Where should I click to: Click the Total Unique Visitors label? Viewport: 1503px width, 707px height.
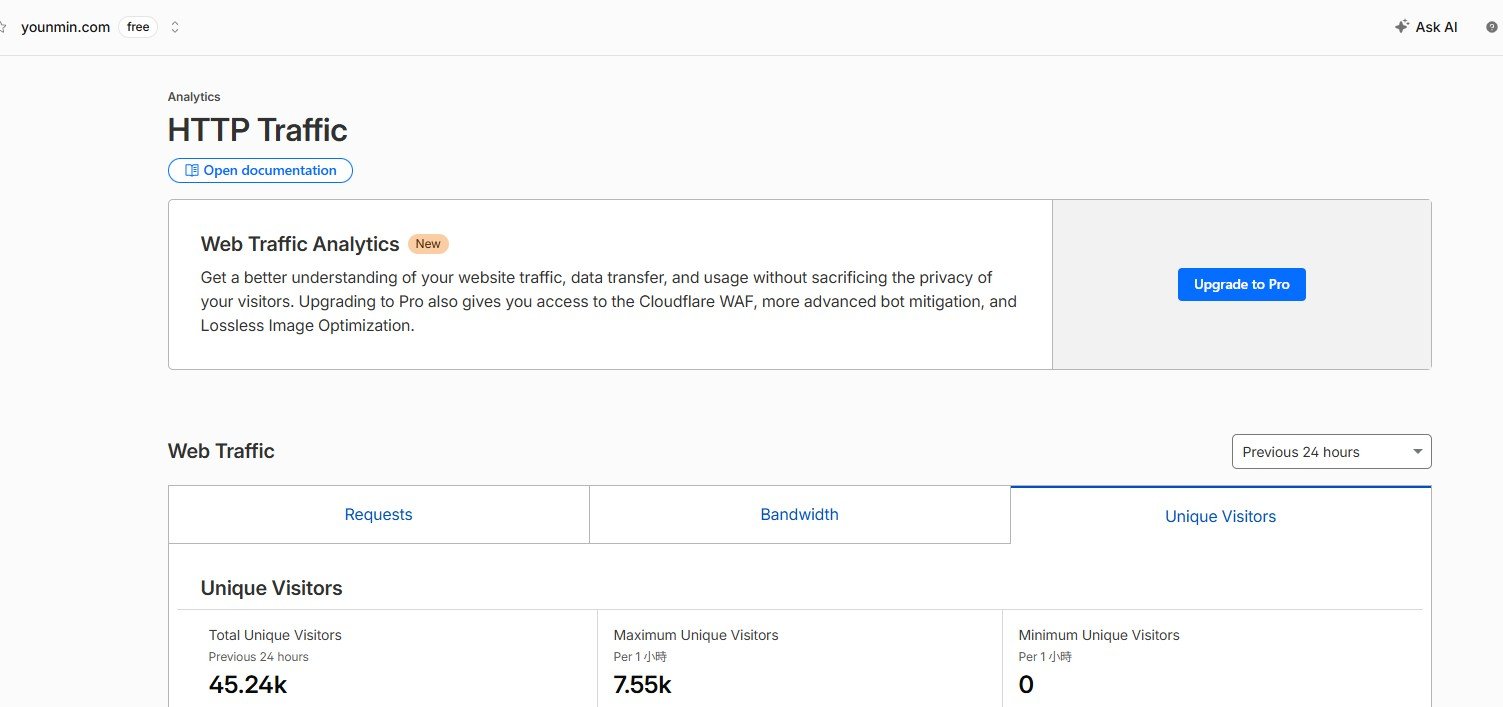[x=275, y=635]
